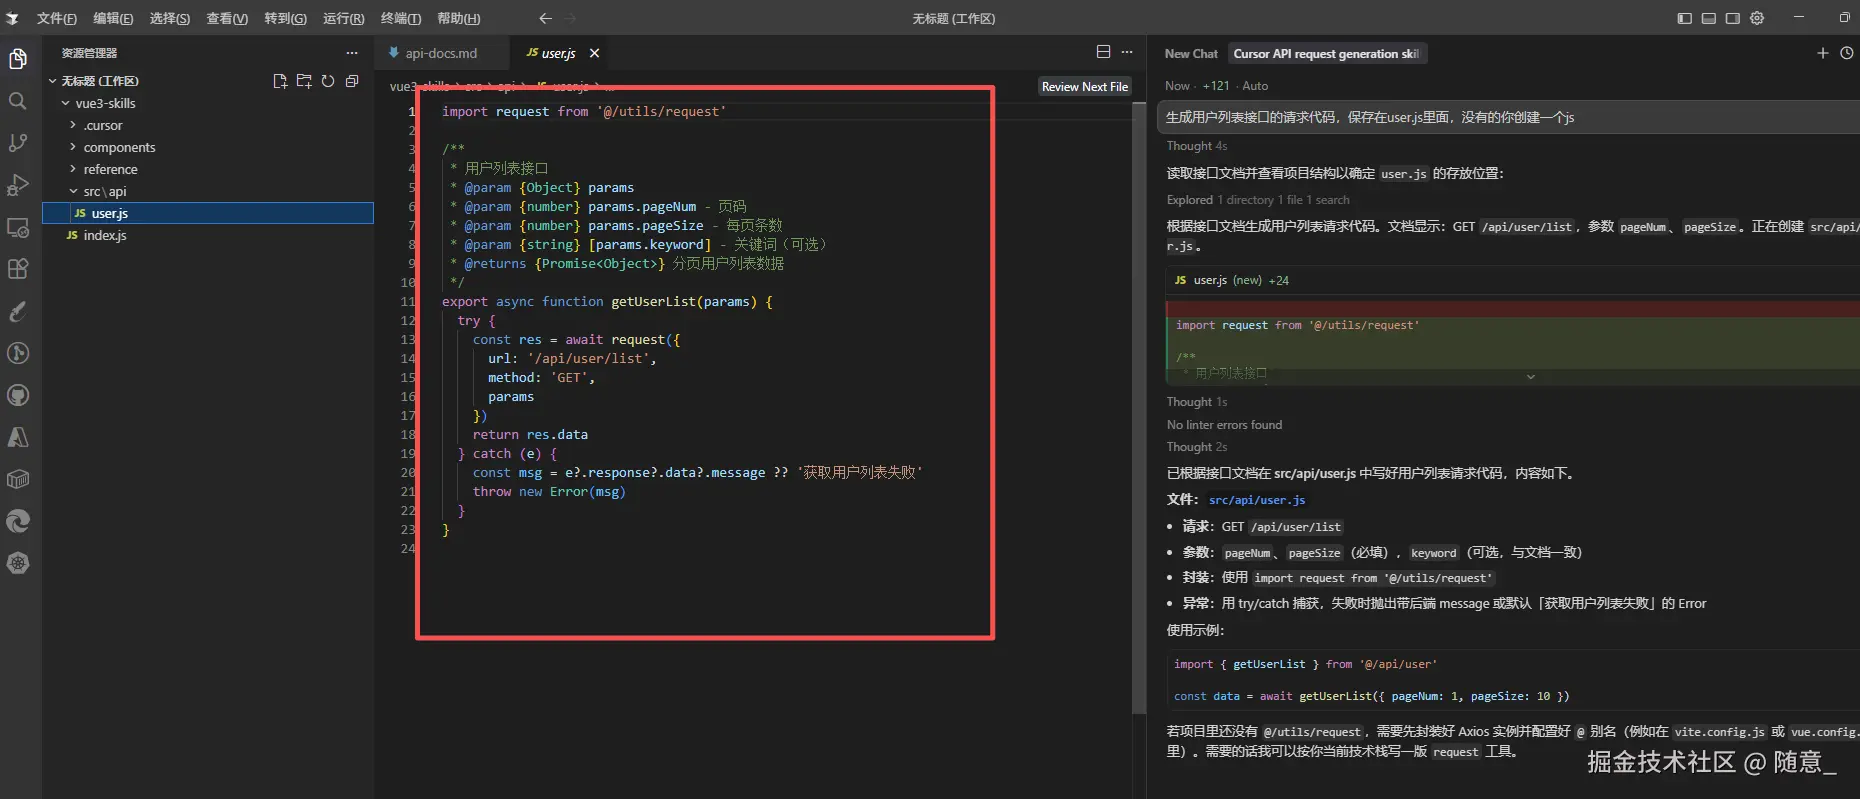1860x799 pixels.
Task: Click the Review Next File button
Action: 1084,87
